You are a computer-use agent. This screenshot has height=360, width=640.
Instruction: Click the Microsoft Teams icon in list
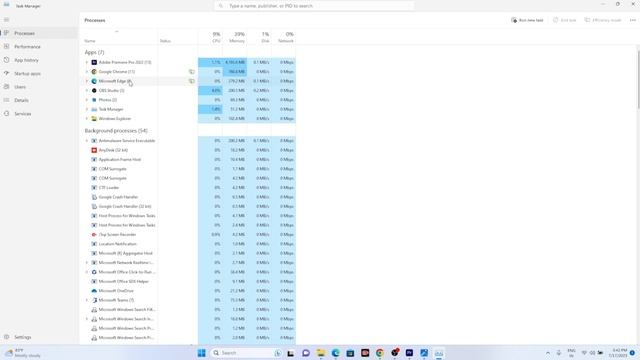[x=94, y=300]
